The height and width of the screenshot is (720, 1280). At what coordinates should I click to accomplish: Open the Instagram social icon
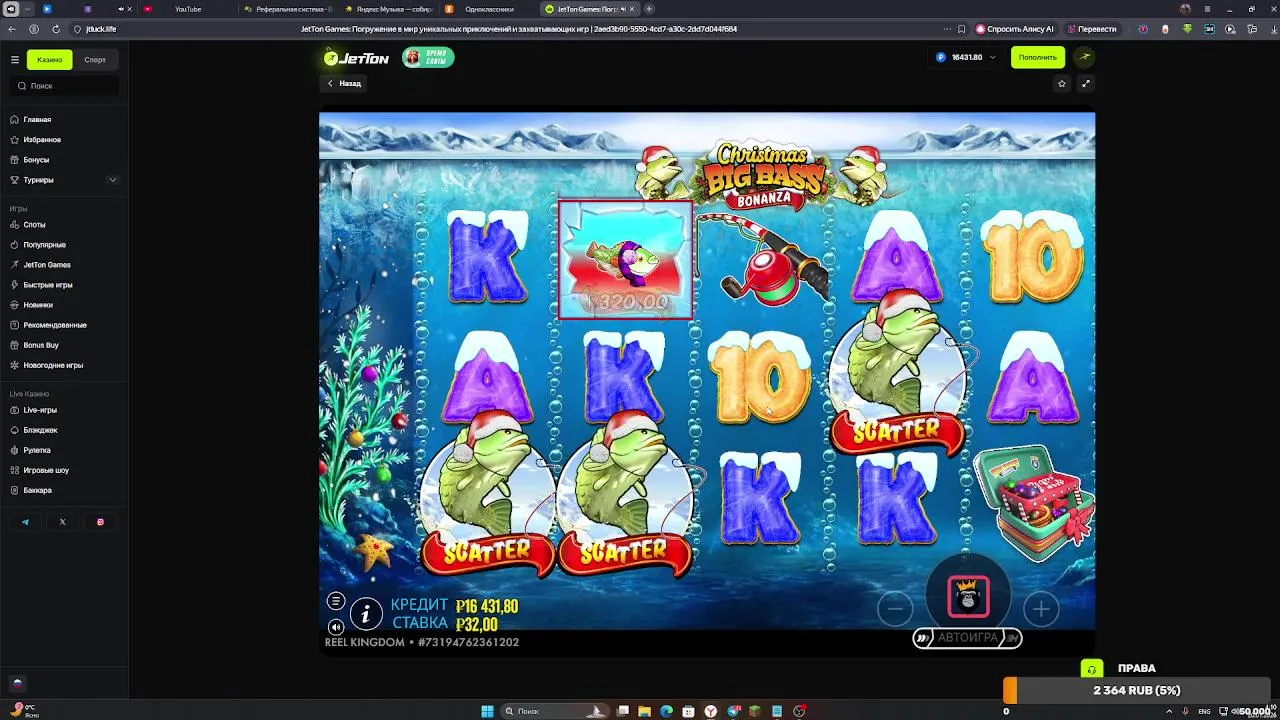(x=100, y=522)
